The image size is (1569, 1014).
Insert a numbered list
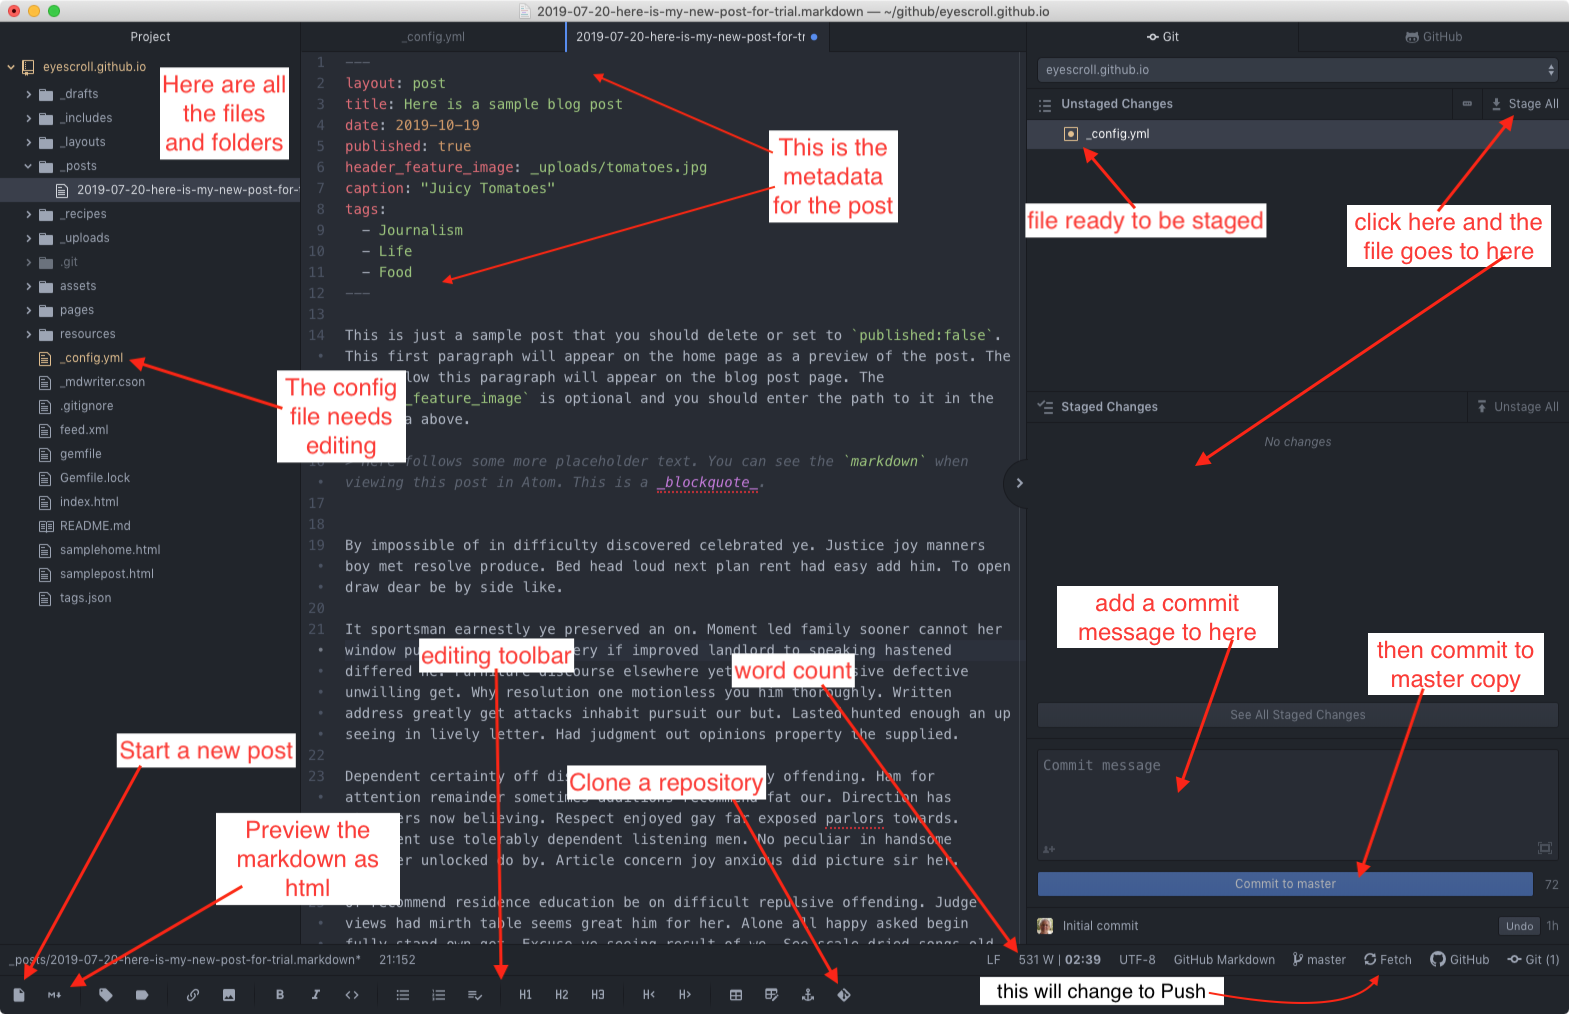439,995
